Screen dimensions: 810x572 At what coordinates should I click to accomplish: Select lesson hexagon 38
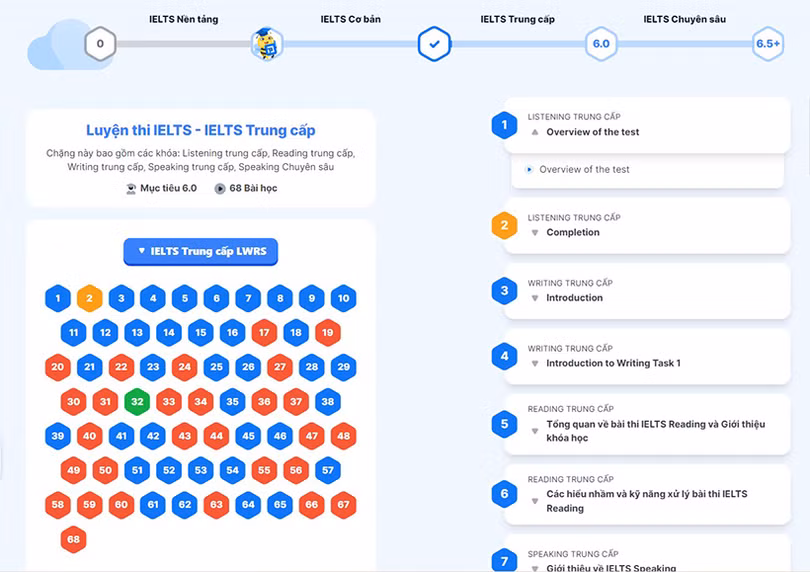328,401
